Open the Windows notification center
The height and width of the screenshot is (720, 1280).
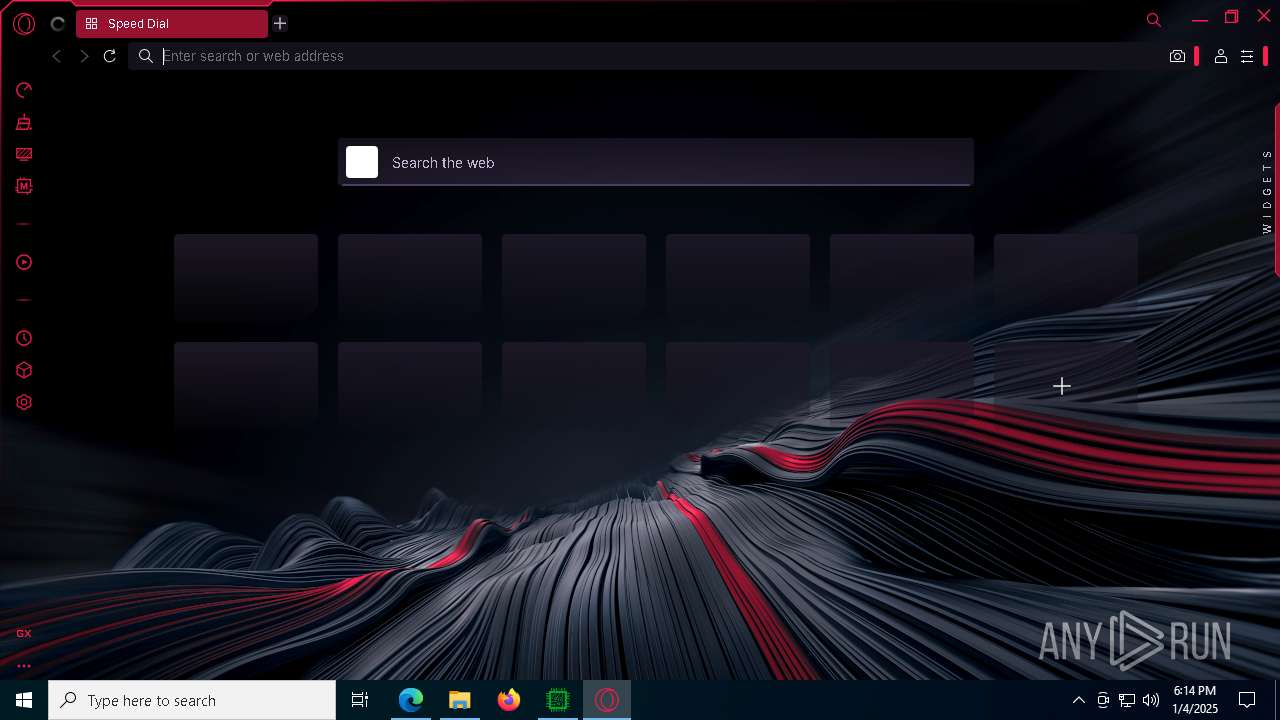point(1247,700)
